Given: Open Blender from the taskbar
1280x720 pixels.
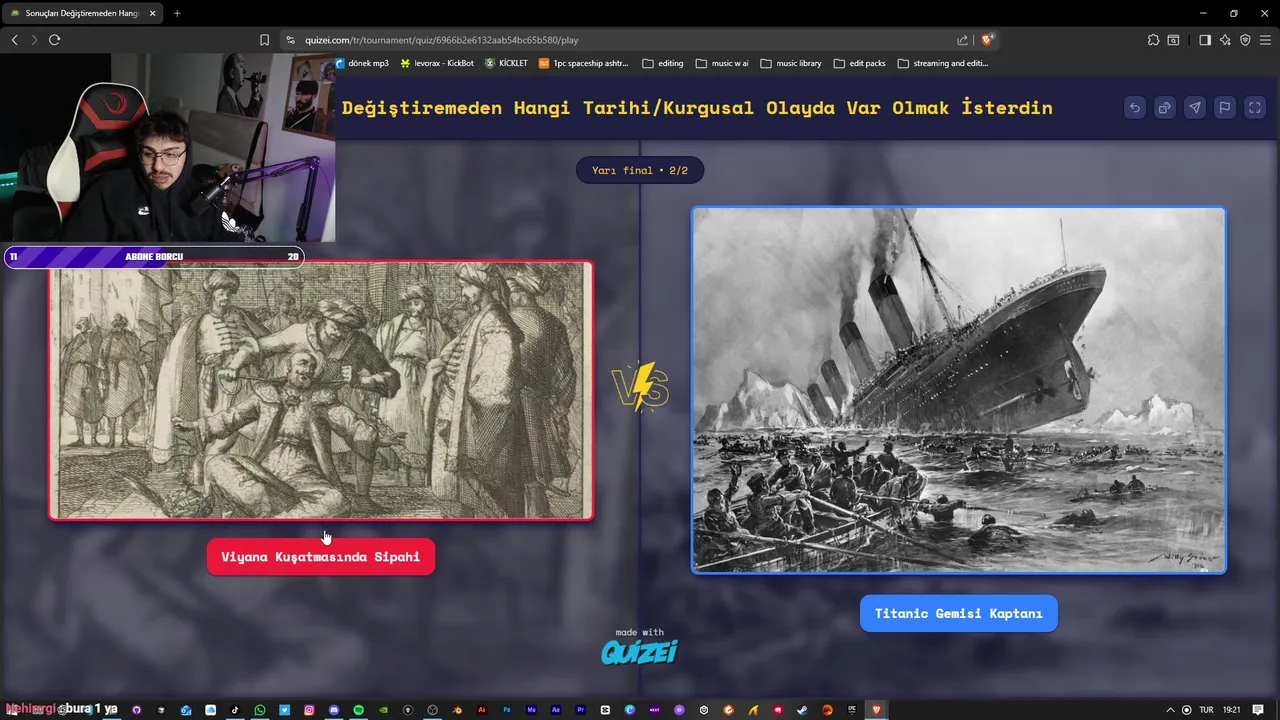Looking at the screenshot, I should pos(457,710).
